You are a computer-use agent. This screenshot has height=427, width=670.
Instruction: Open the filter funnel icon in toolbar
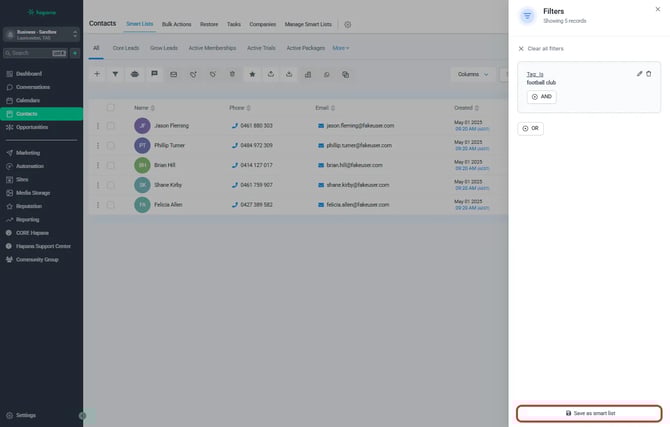tap(115, 74)
